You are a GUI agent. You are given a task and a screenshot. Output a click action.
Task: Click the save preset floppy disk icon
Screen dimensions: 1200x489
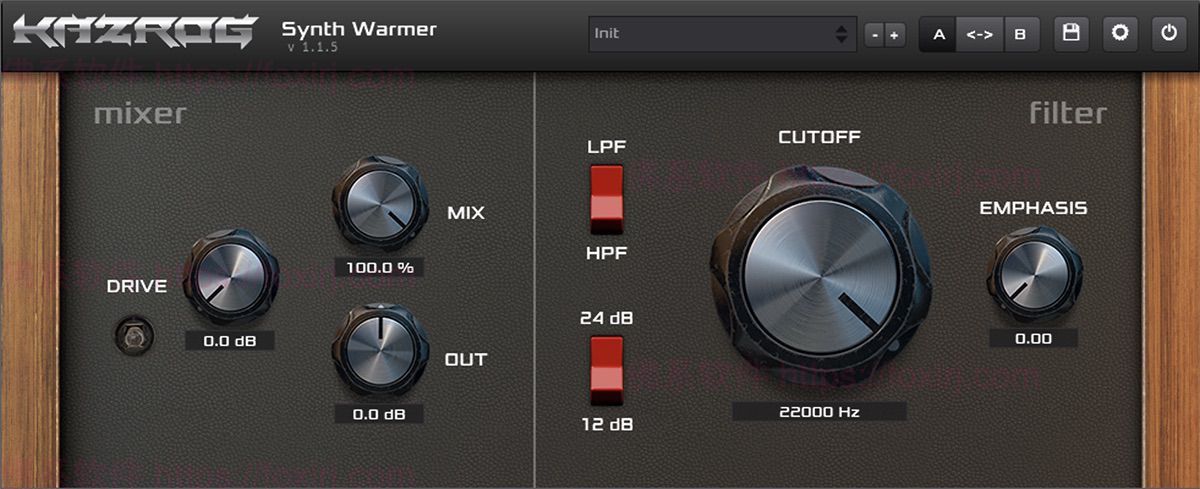[x=1071, y=33]
